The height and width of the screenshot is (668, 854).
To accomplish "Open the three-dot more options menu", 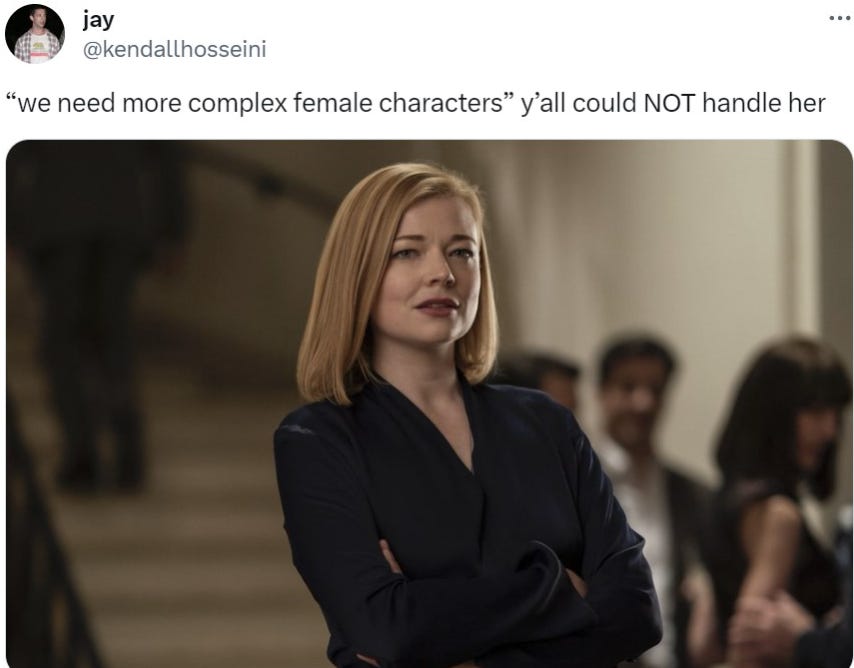I will coord(839,19).
